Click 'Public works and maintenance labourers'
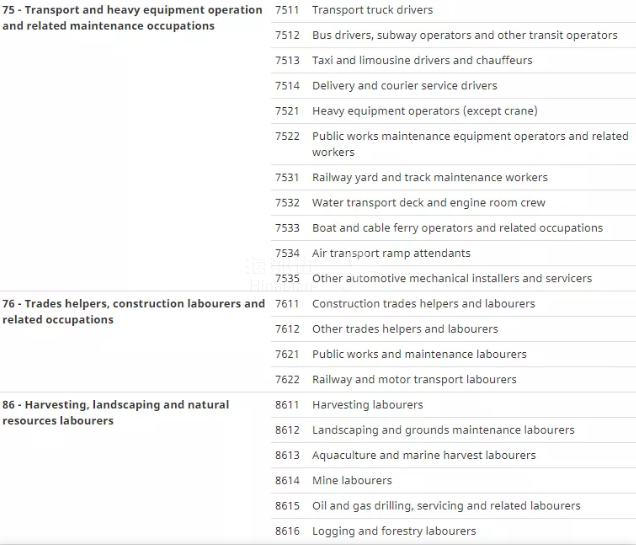This screenshot has width=636, height=545. point(419,354)
